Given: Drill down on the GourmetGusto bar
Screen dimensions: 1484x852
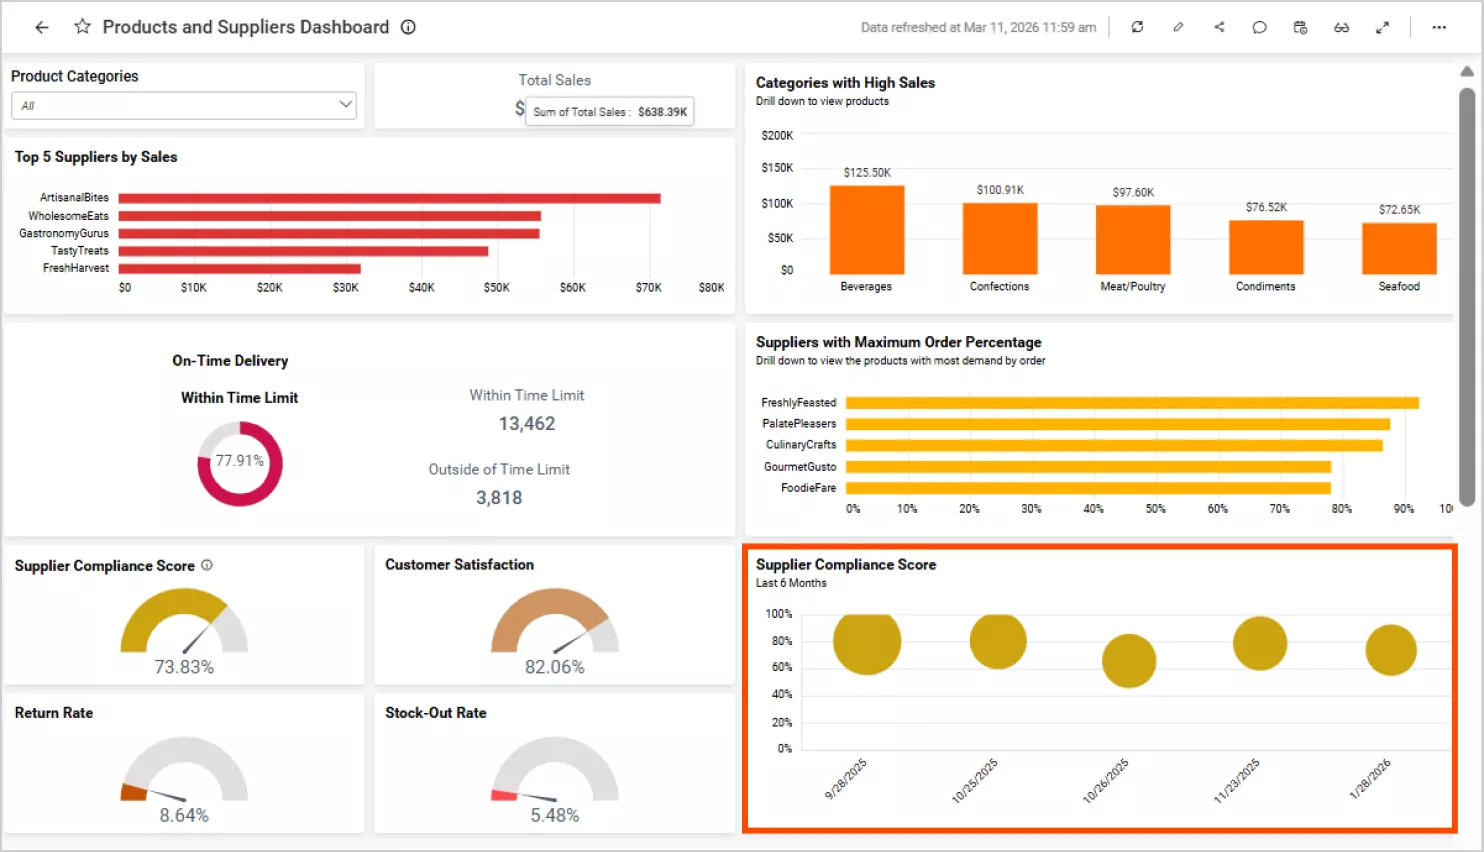Looking at the screenshot, I should [1088, 467].
